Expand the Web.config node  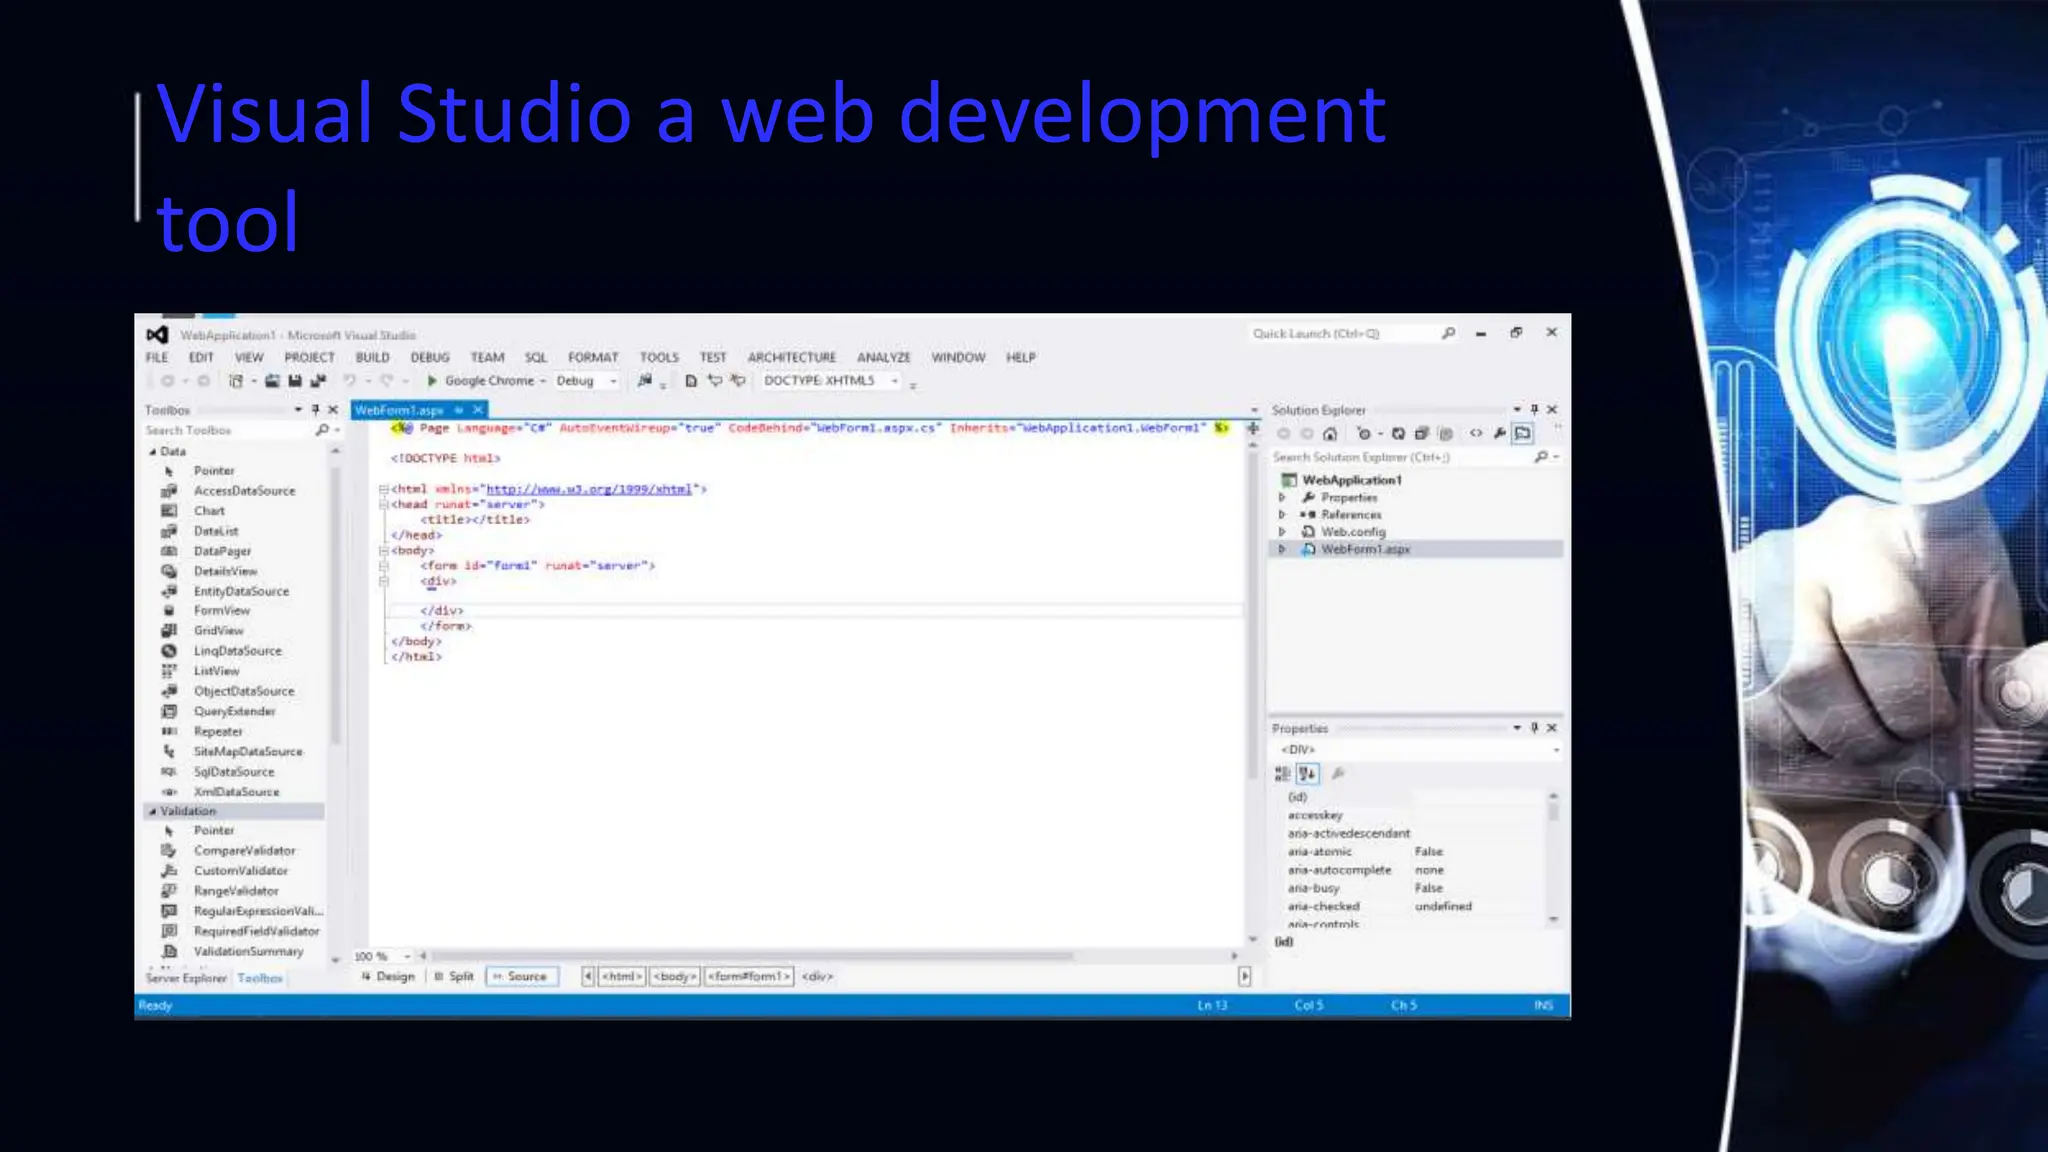(1282, 532)
